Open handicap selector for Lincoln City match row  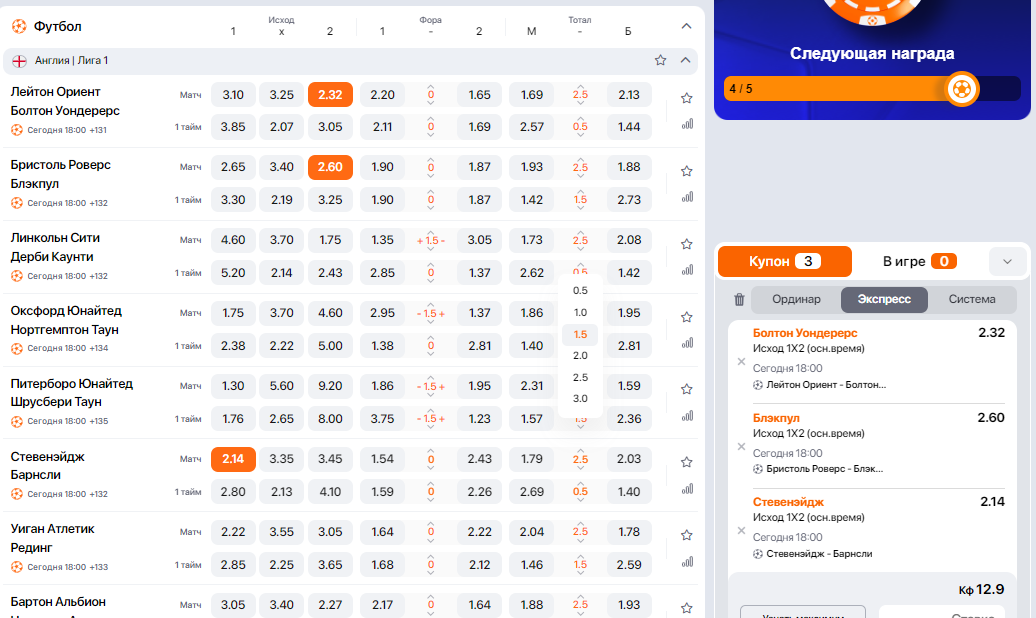coord(431,241)
